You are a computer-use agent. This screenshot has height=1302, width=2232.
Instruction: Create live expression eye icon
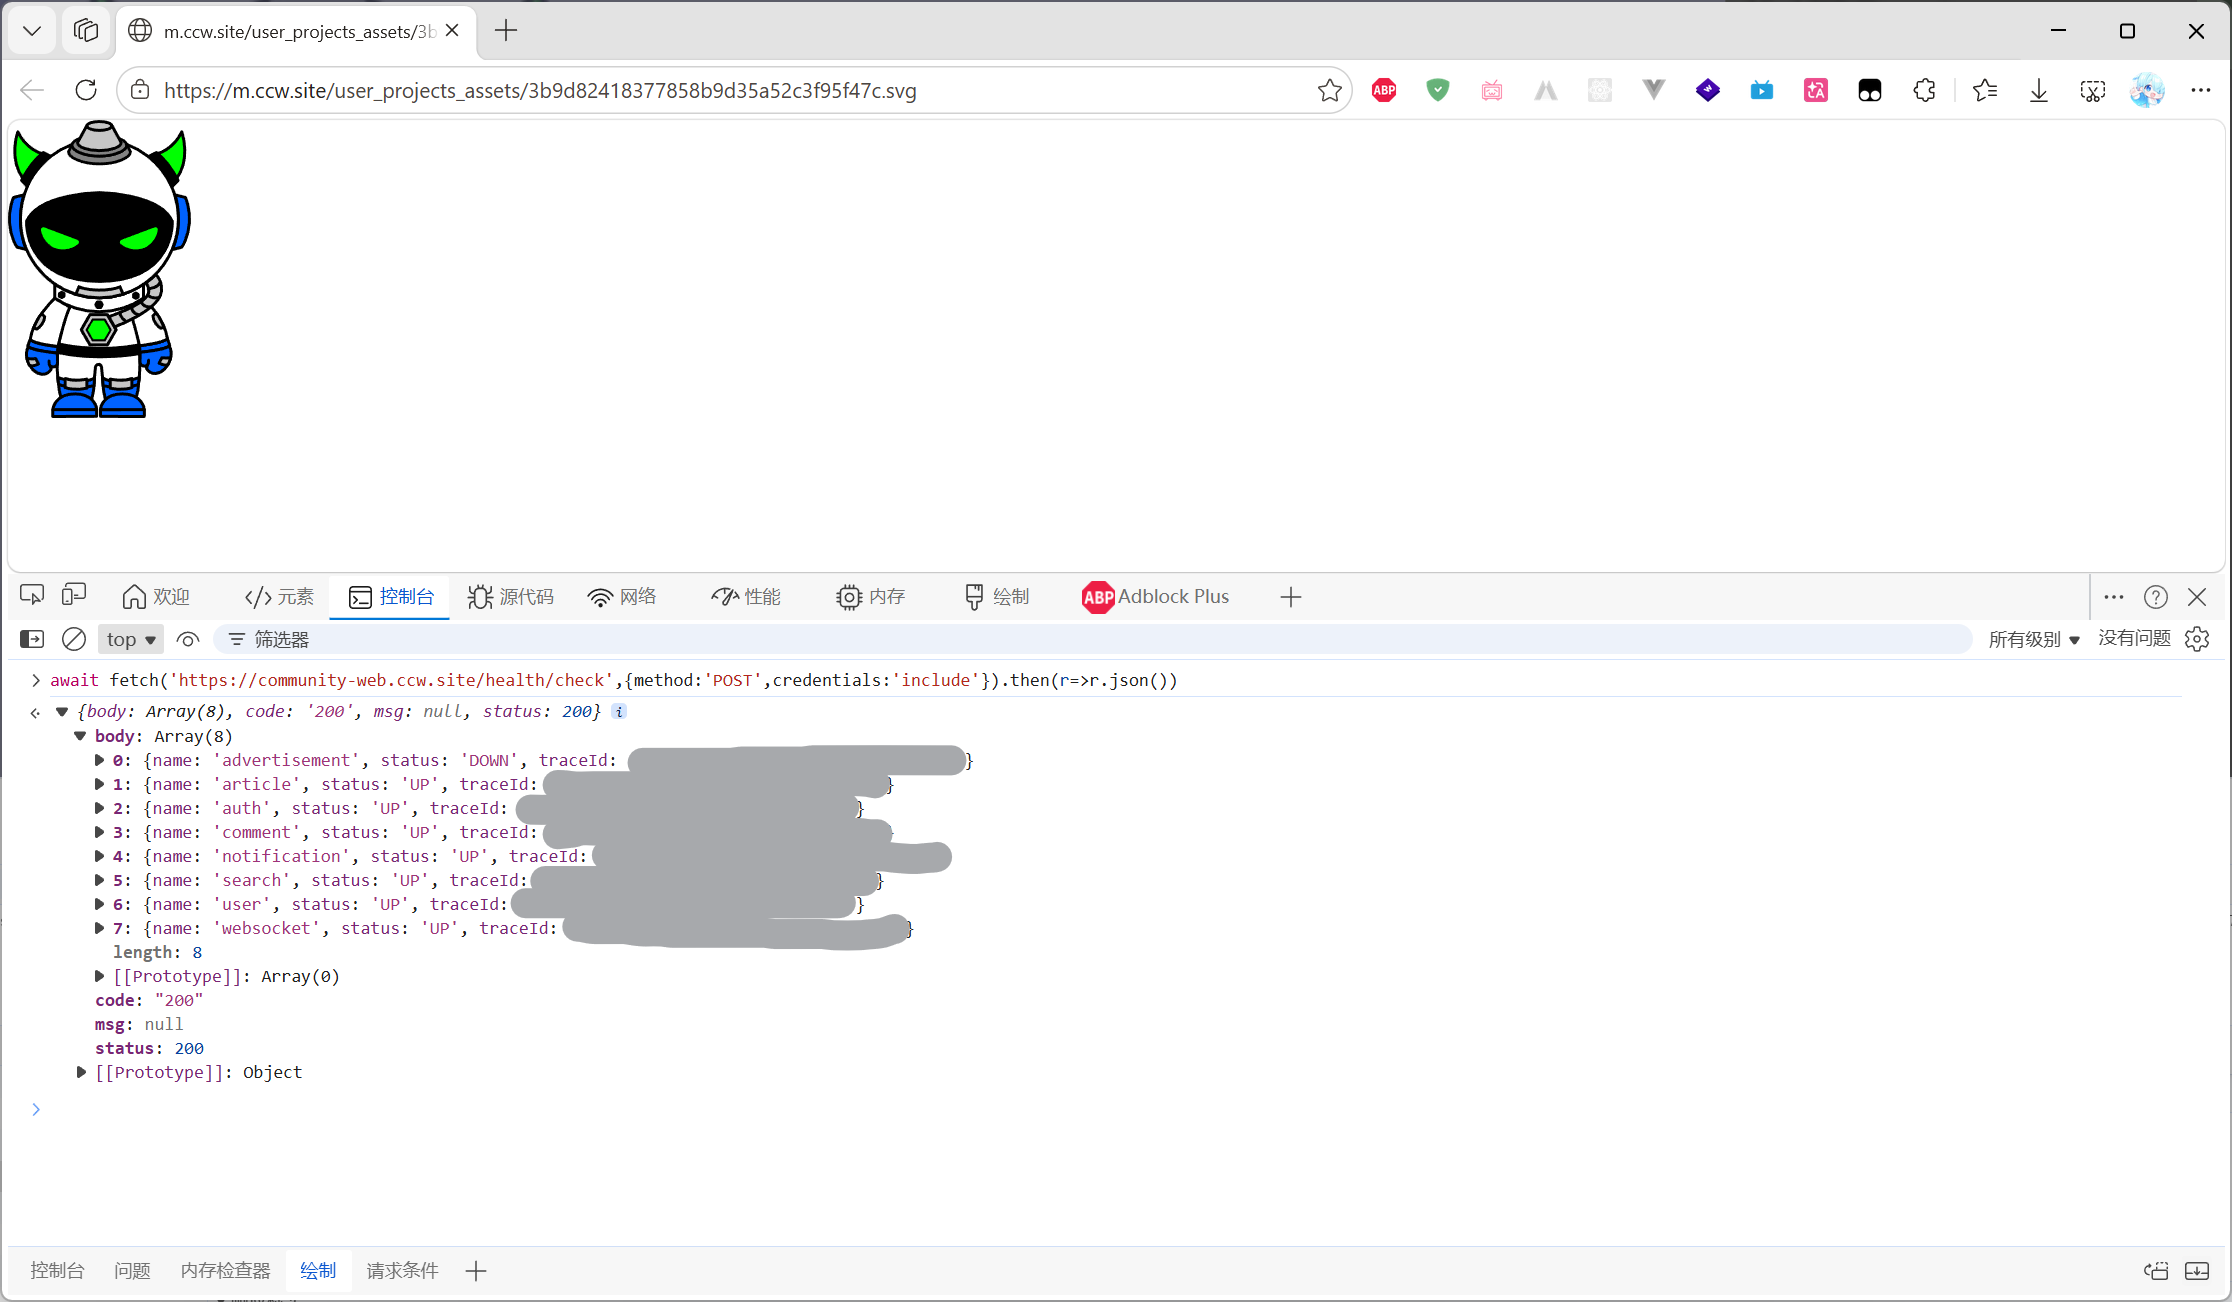pos(188,639)
